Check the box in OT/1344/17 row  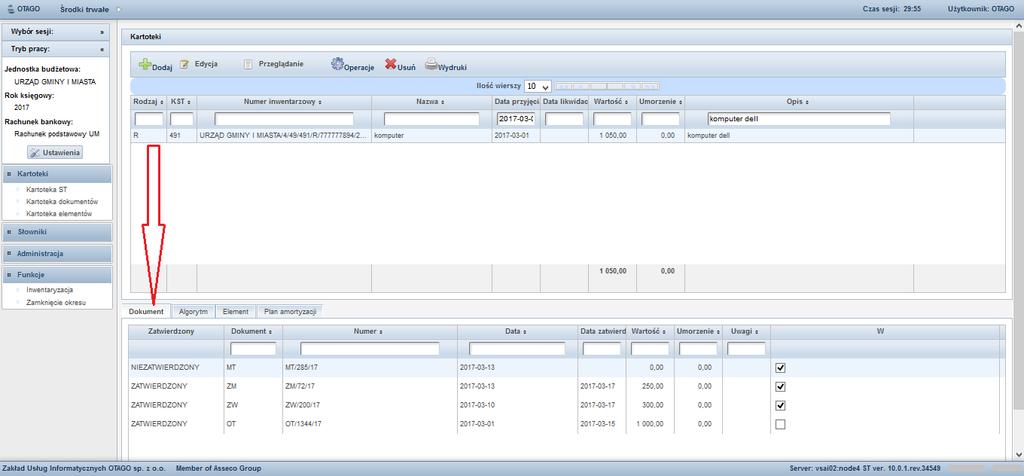[780, 424]
